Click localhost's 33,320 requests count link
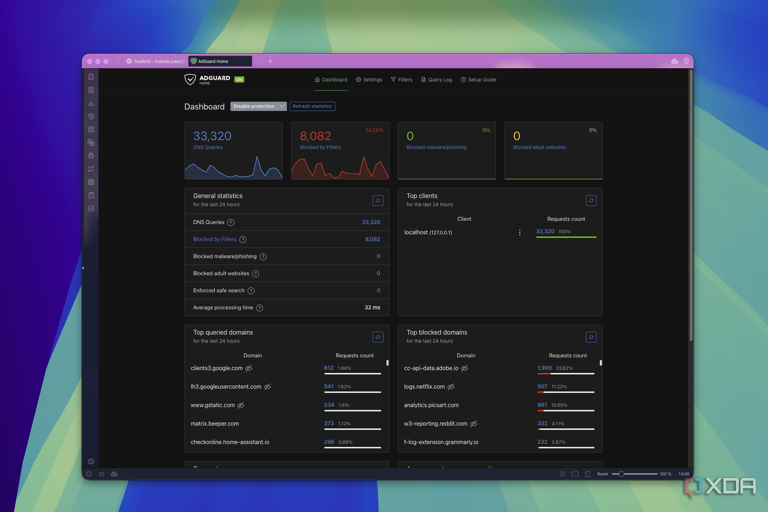This screenshot has height=512, width=768. 545,232
